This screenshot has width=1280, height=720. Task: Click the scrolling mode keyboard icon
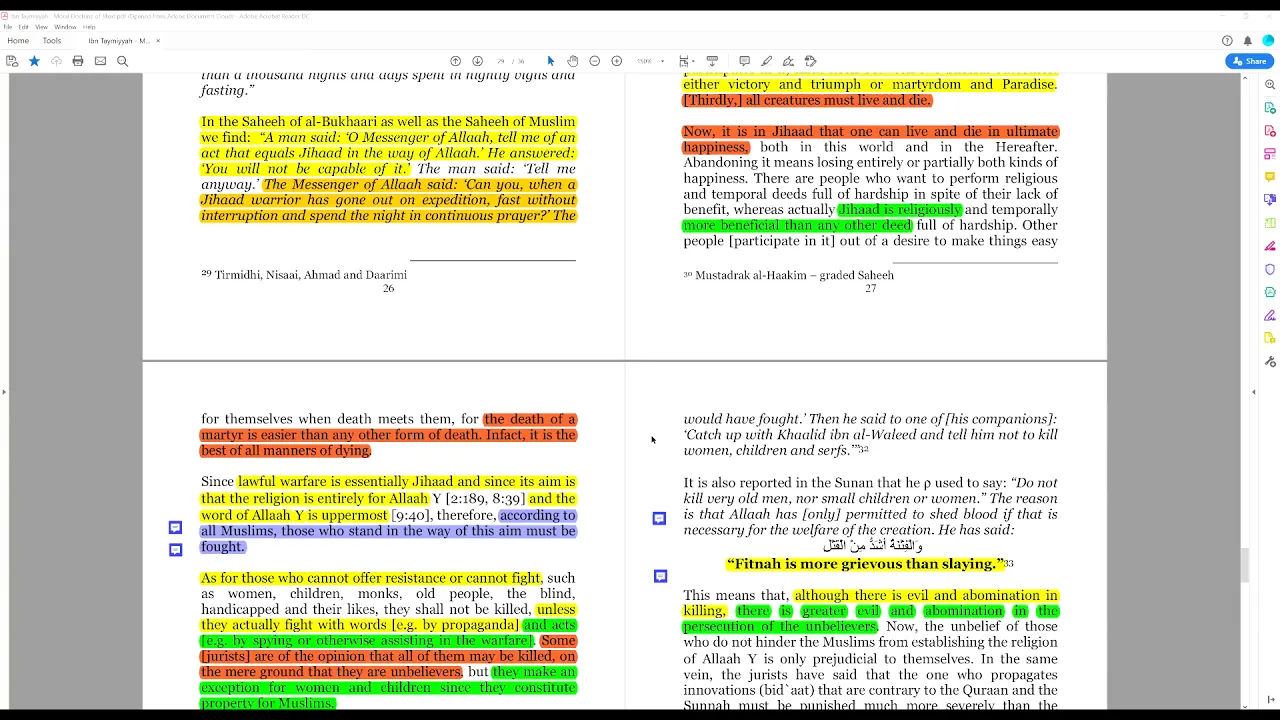point(712,61)
